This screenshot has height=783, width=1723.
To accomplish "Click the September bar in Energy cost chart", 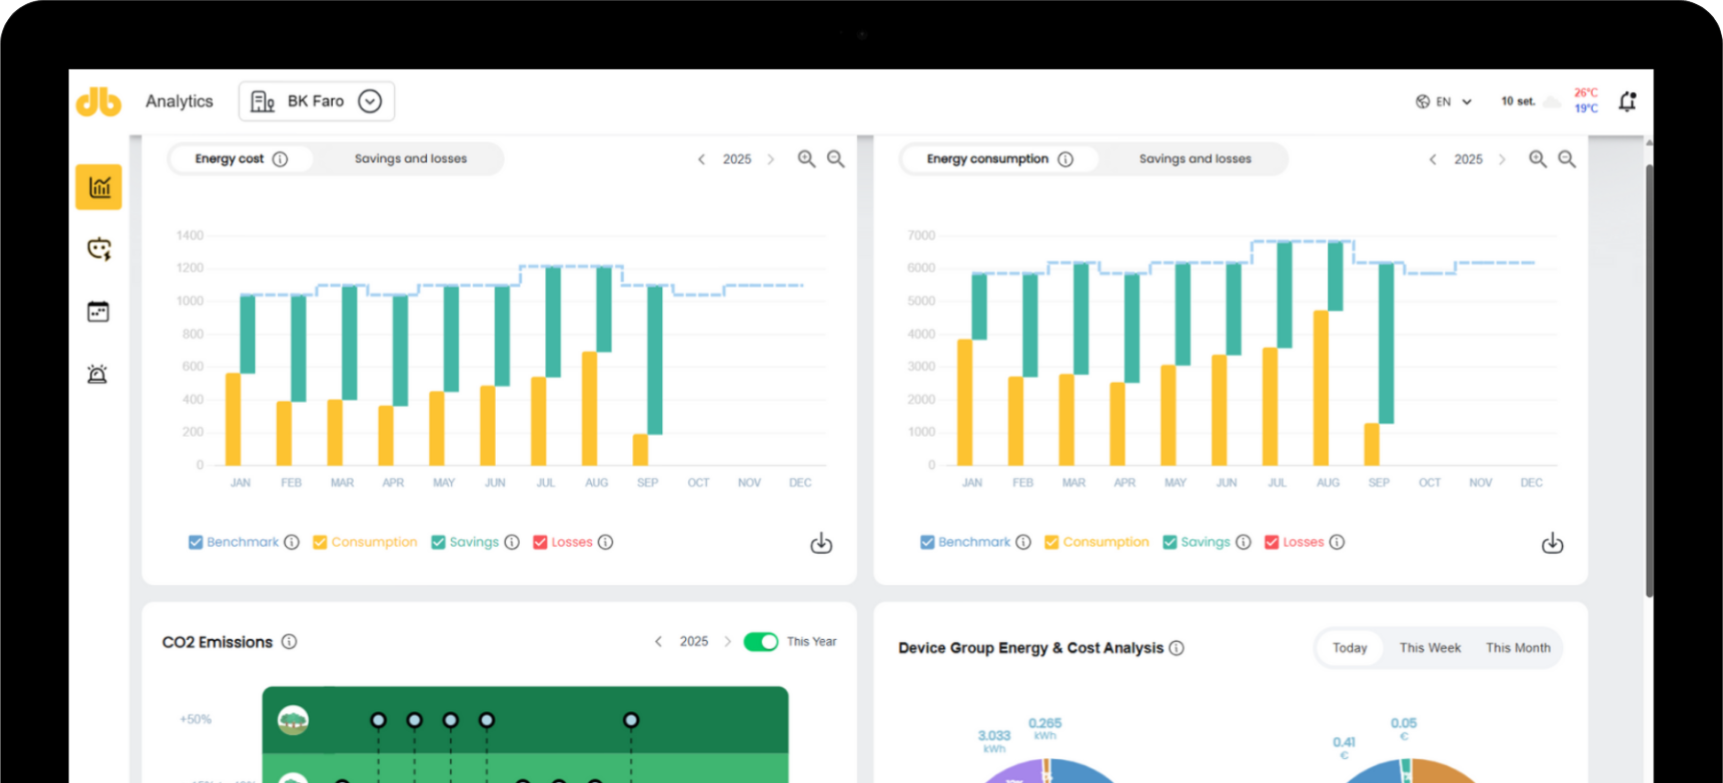I will tap(654, 360).
